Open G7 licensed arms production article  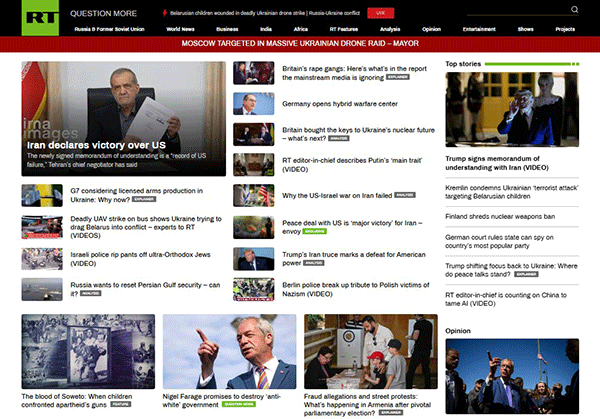pos(137,195)
